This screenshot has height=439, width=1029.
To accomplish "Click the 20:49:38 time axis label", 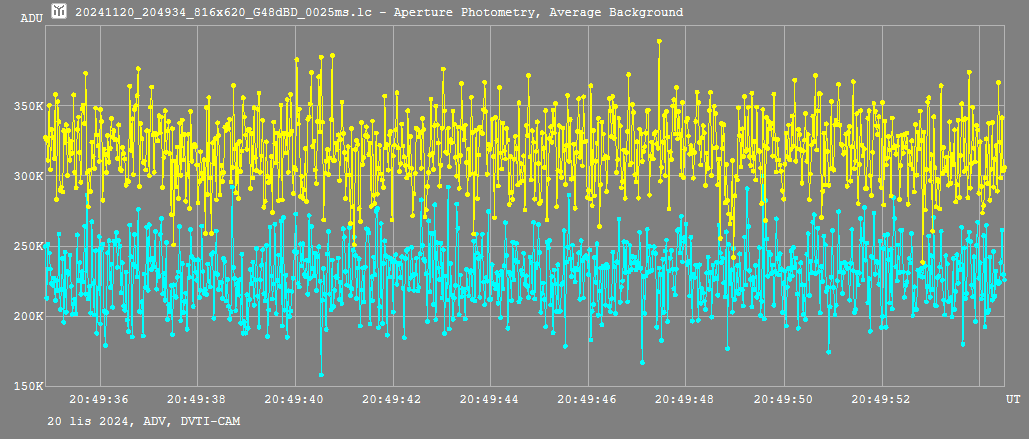I will [197, 399].
